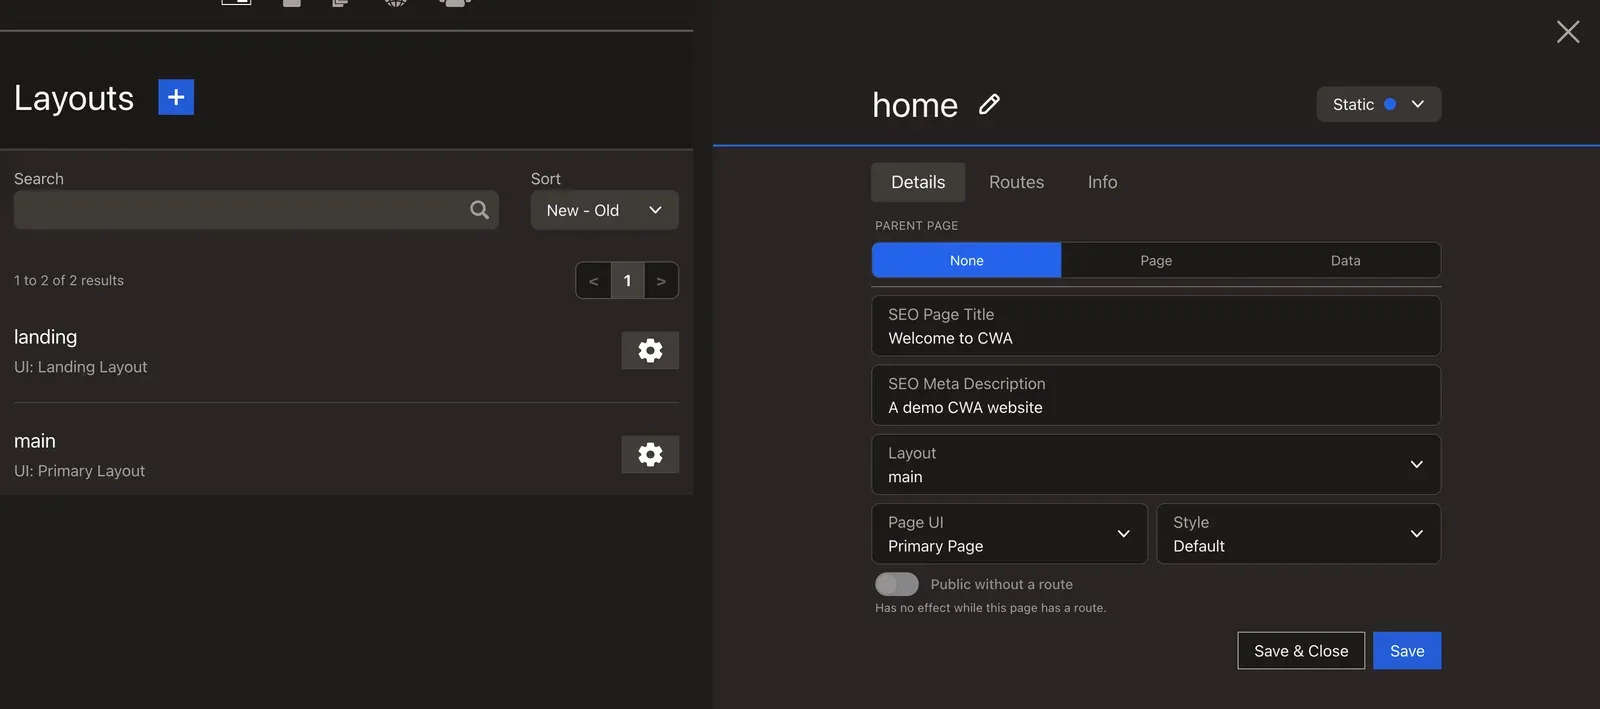Image resolution: width=1600 pixels, height=709 pixels.
Task: Click the '1 to 2 of 2 results' text
Action: coord(69,281)
